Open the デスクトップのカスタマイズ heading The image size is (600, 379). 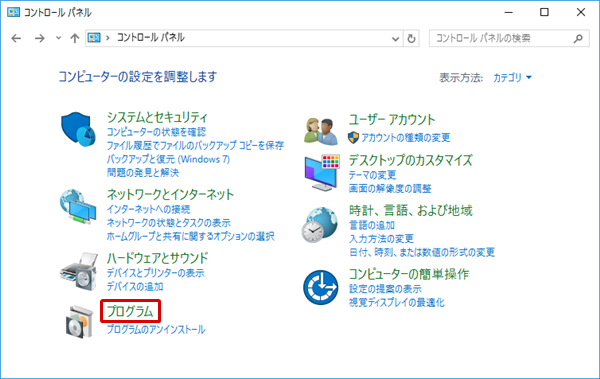411,160
